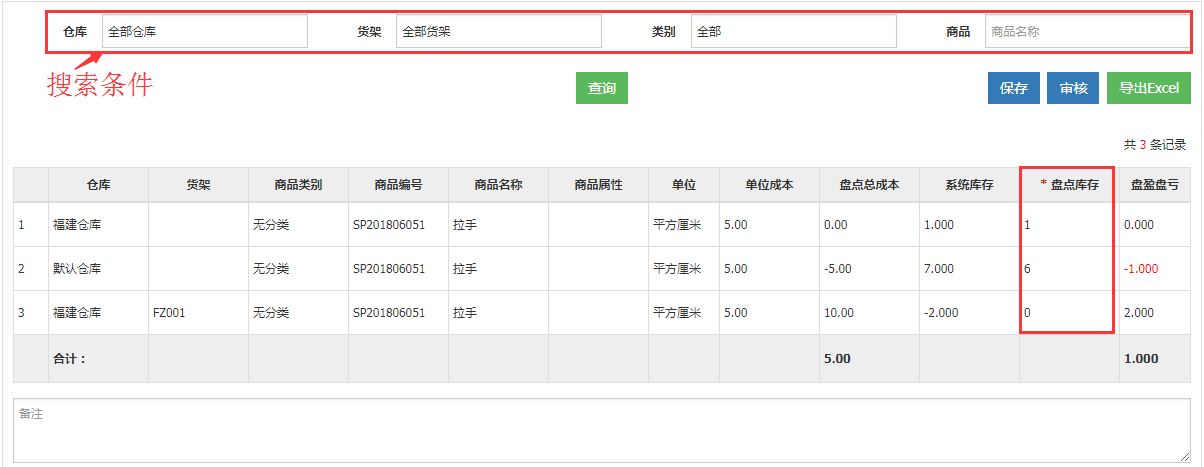Select the 默认仓库 cell in row 2
The width and height of the screenshot is (1204, 467).
(77, 269)
